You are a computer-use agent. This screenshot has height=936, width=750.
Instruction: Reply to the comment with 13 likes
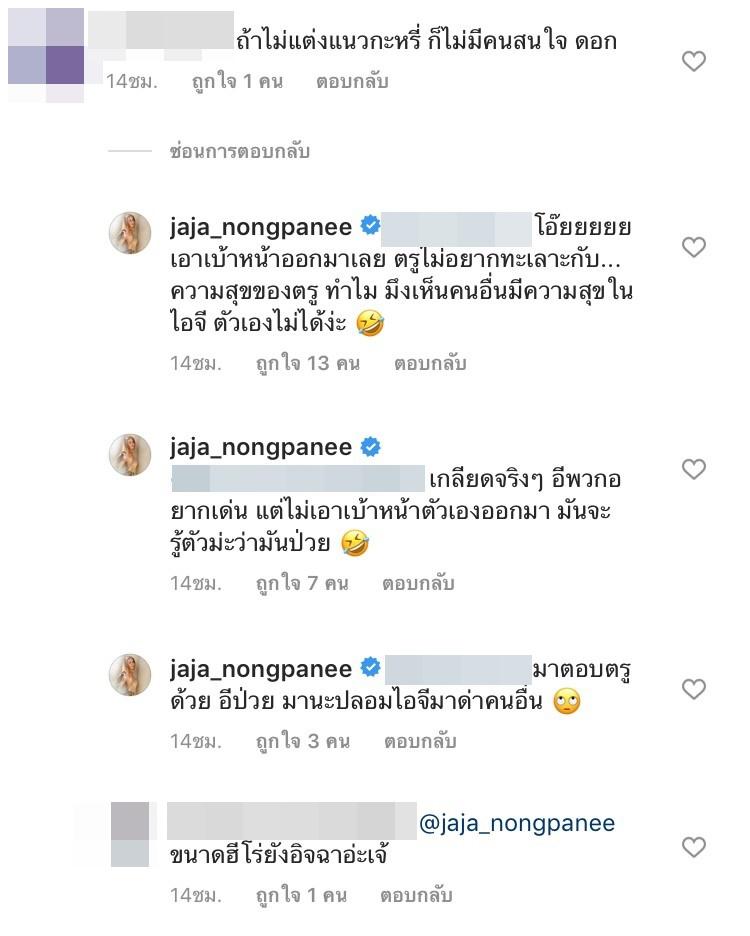[429, 363]
